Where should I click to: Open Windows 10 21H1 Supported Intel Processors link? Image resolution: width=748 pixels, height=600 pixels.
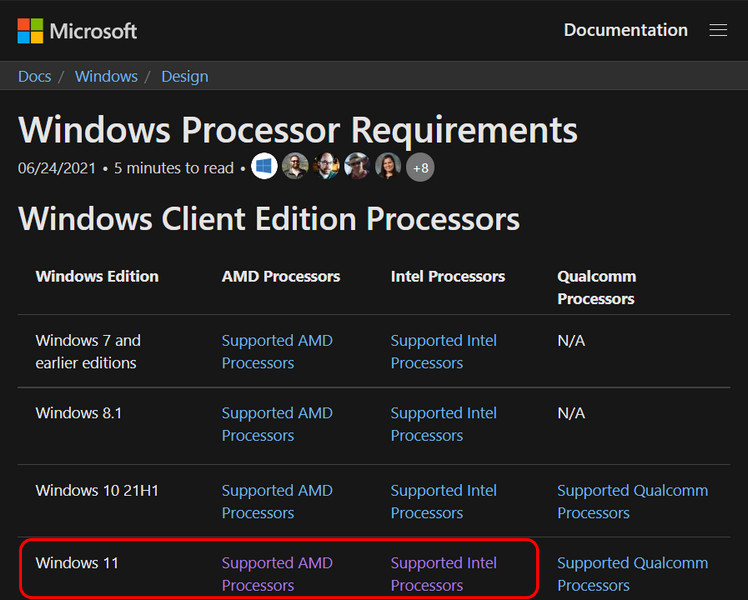tap(443, 502)
